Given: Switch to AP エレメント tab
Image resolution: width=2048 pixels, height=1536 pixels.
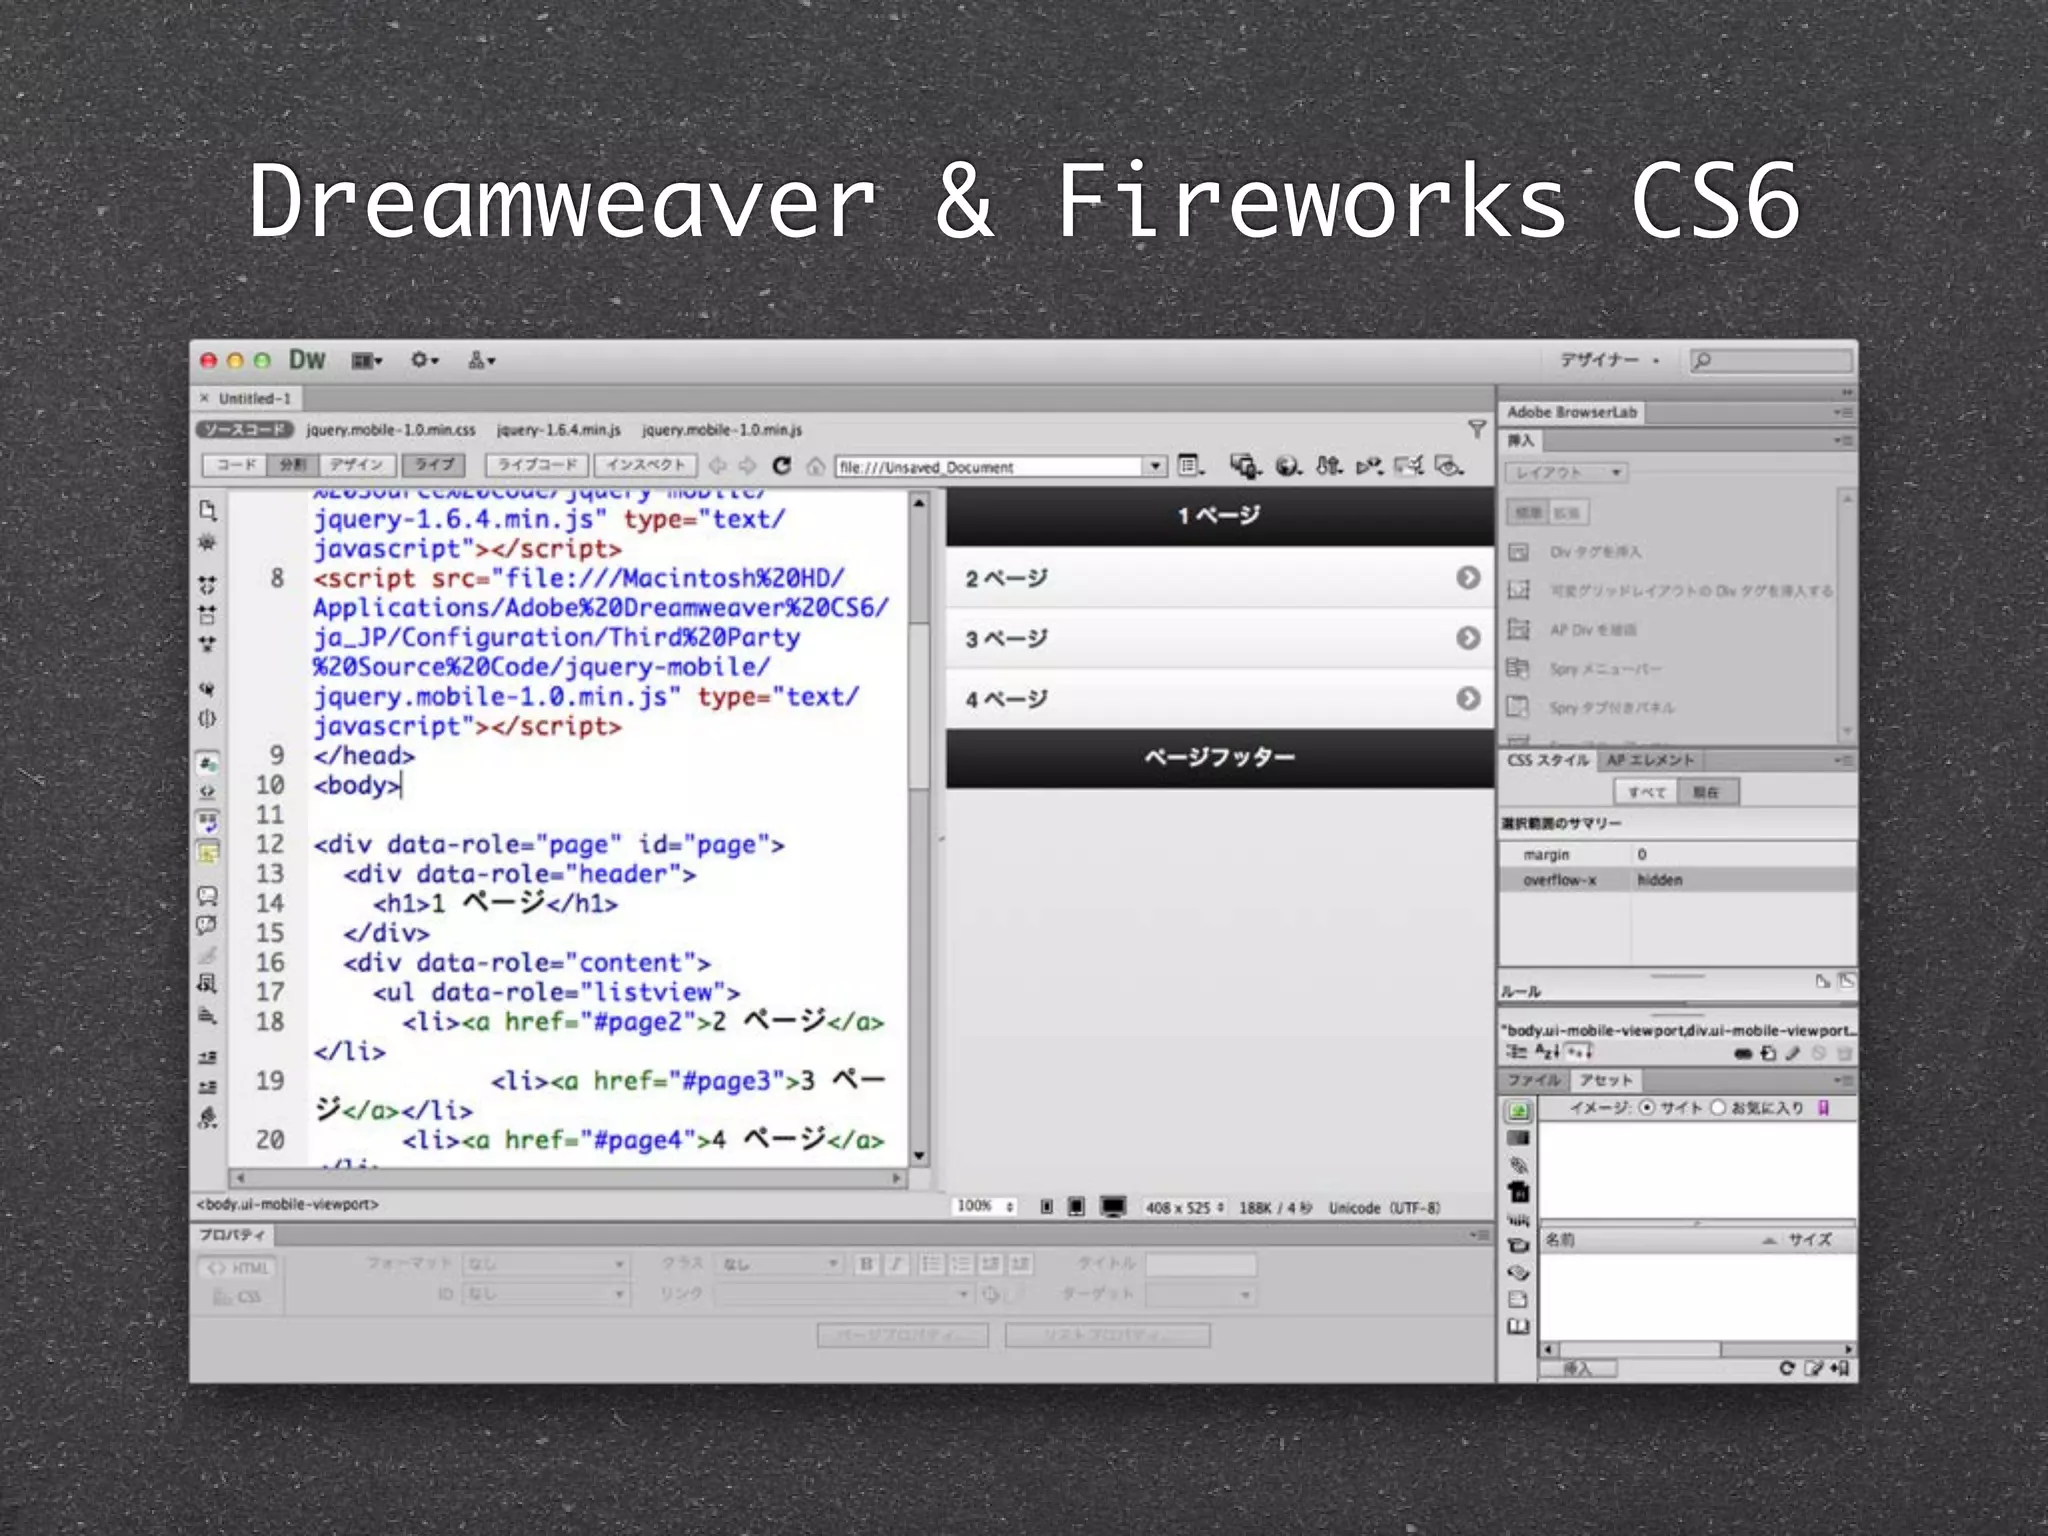Looking at the screenshot, I should [x=1650, y=760].
